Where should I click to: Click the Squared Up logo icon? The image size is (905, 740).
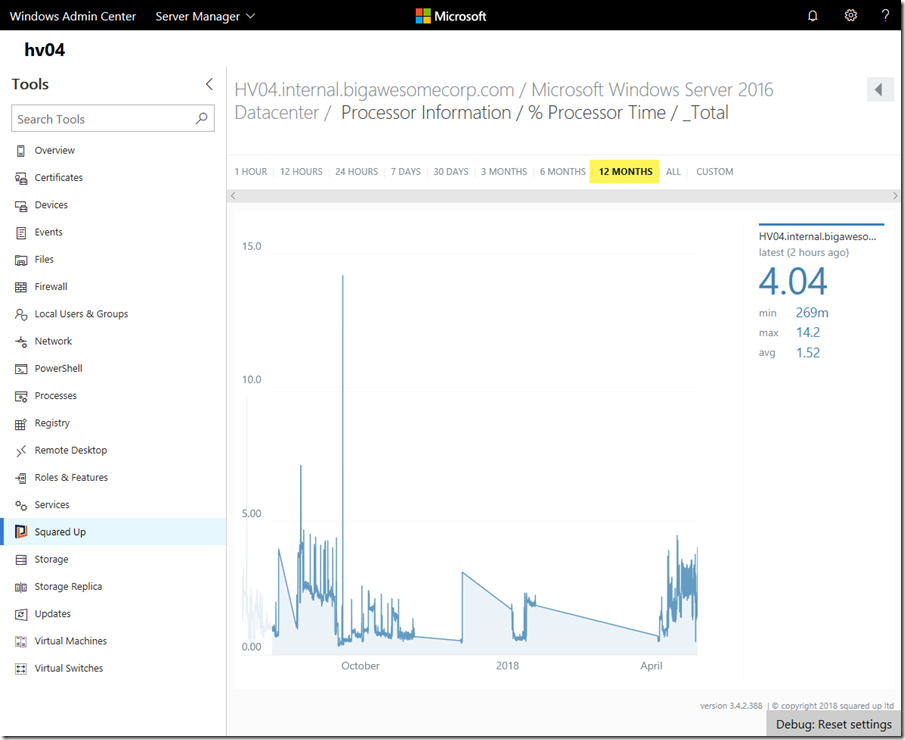click(x=21, y=532)
